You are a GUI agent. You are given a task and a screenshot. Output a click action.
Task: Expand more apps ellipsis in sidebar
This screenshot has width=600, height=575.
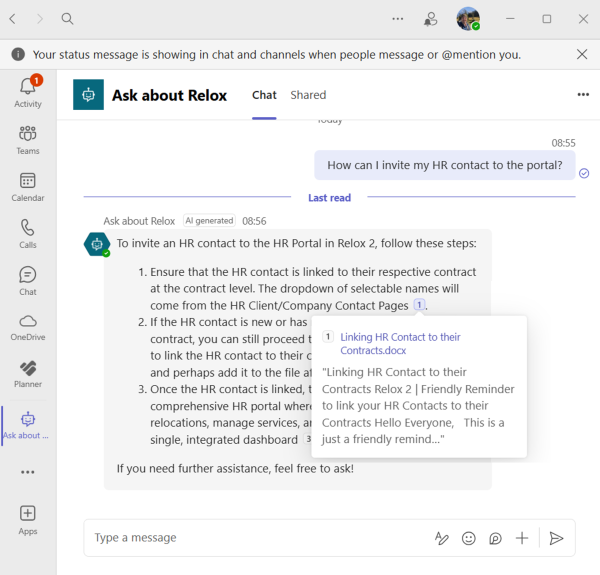pyautogui.click(x=28, y=472)
